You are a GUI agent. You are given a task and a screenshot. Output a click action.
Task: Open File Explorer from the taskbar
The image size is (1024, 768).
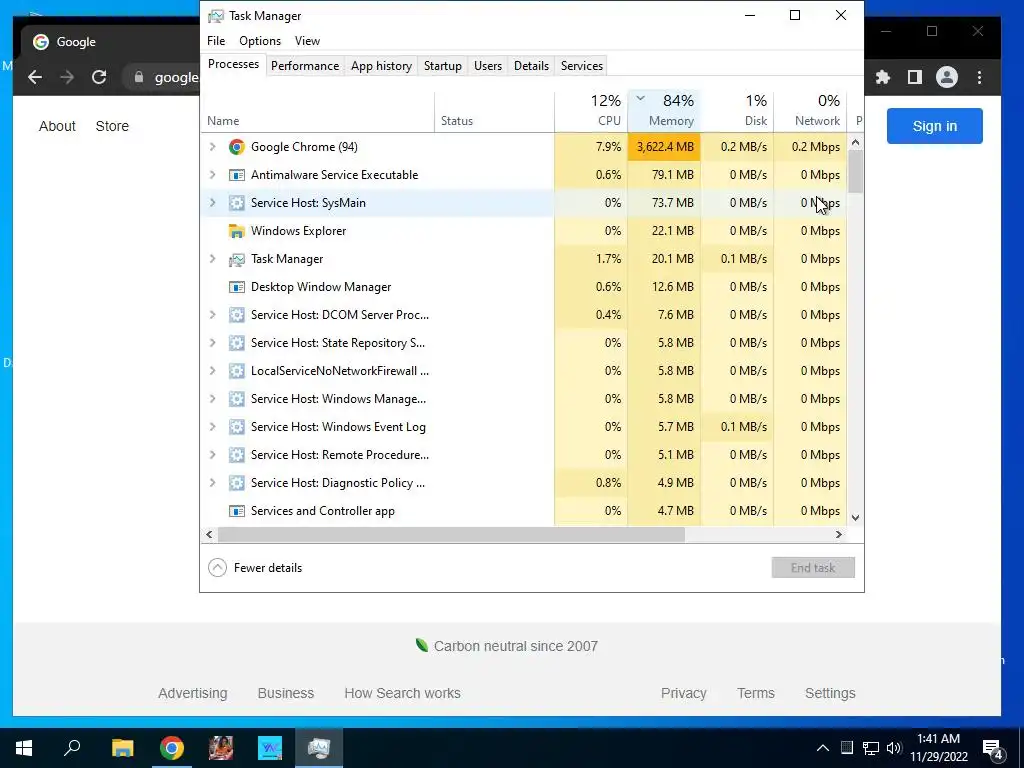[x=122, y=748]
